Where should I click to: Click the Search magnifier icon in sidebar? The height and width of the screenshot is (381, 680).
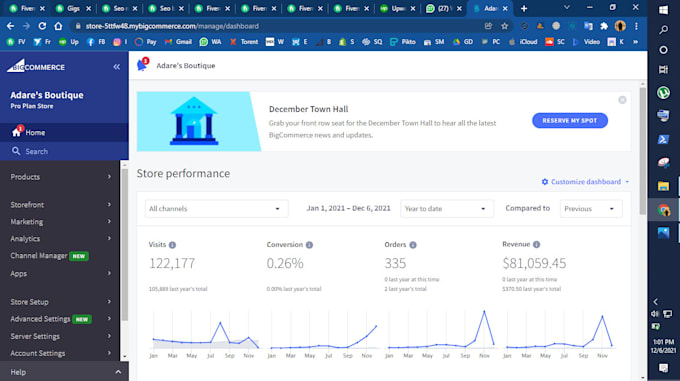click(x=16, y=151)
